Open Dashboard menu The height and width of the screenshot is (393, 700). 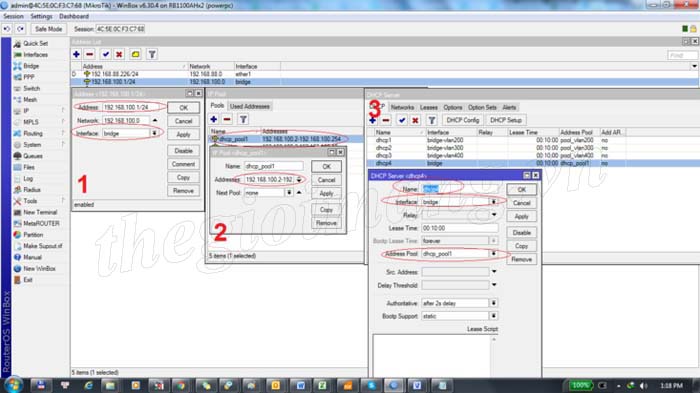[x=74, y=17]
